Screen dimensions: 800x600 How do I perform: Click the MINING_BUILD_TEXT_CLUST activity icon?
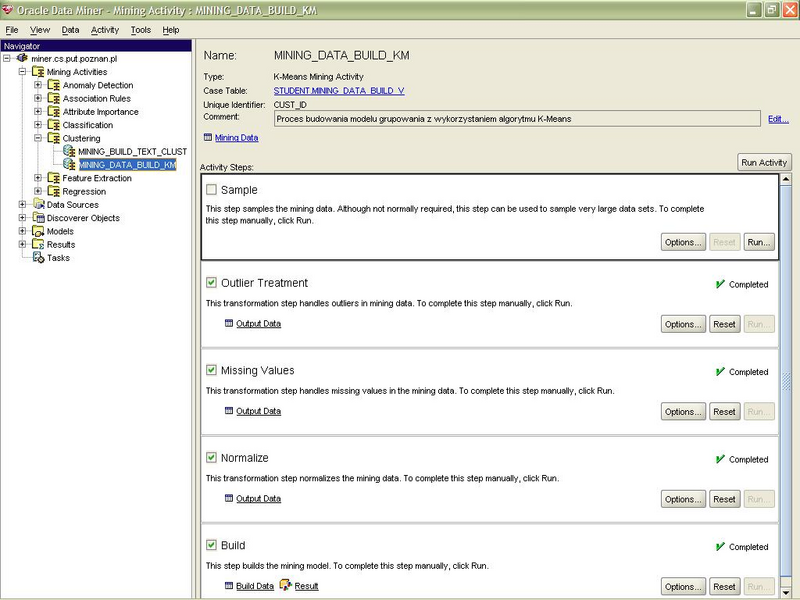click(69, 151)
